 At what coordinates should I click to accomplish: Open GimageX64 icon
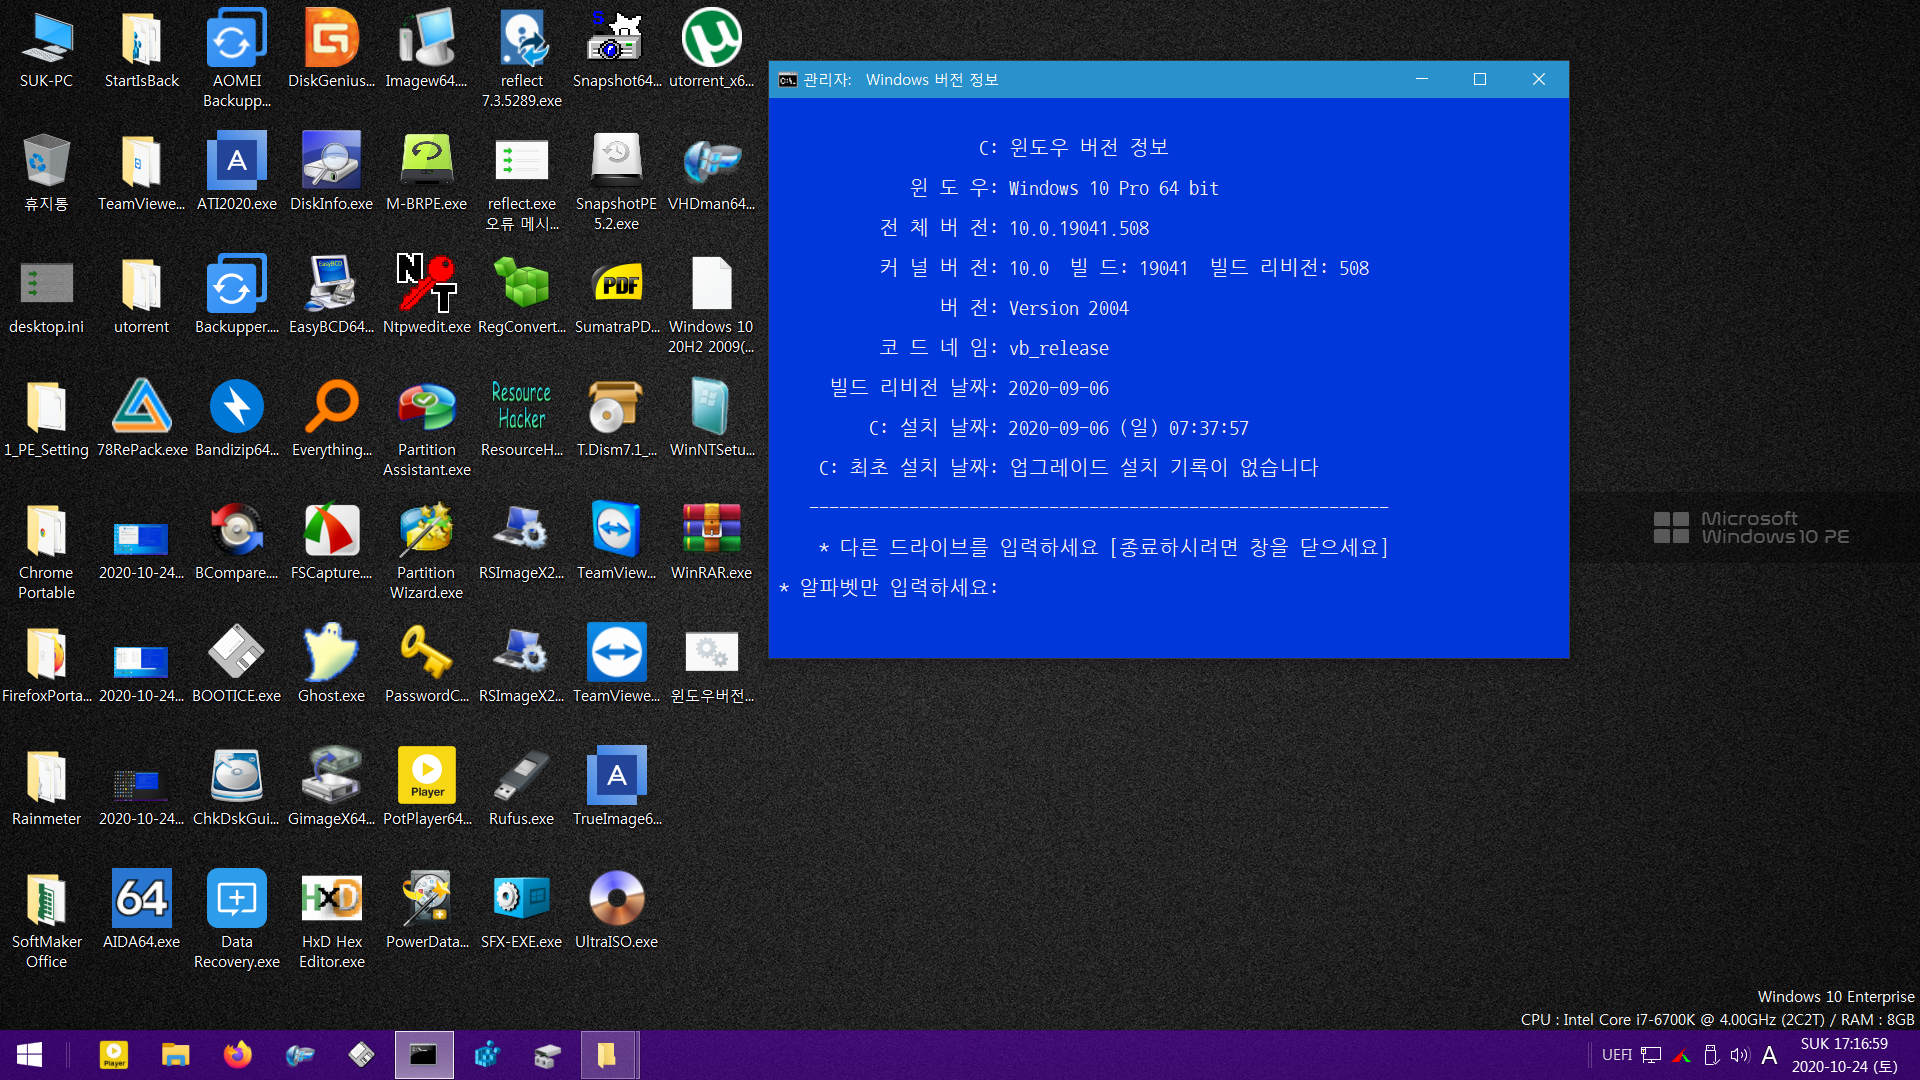tap(331, 787)
